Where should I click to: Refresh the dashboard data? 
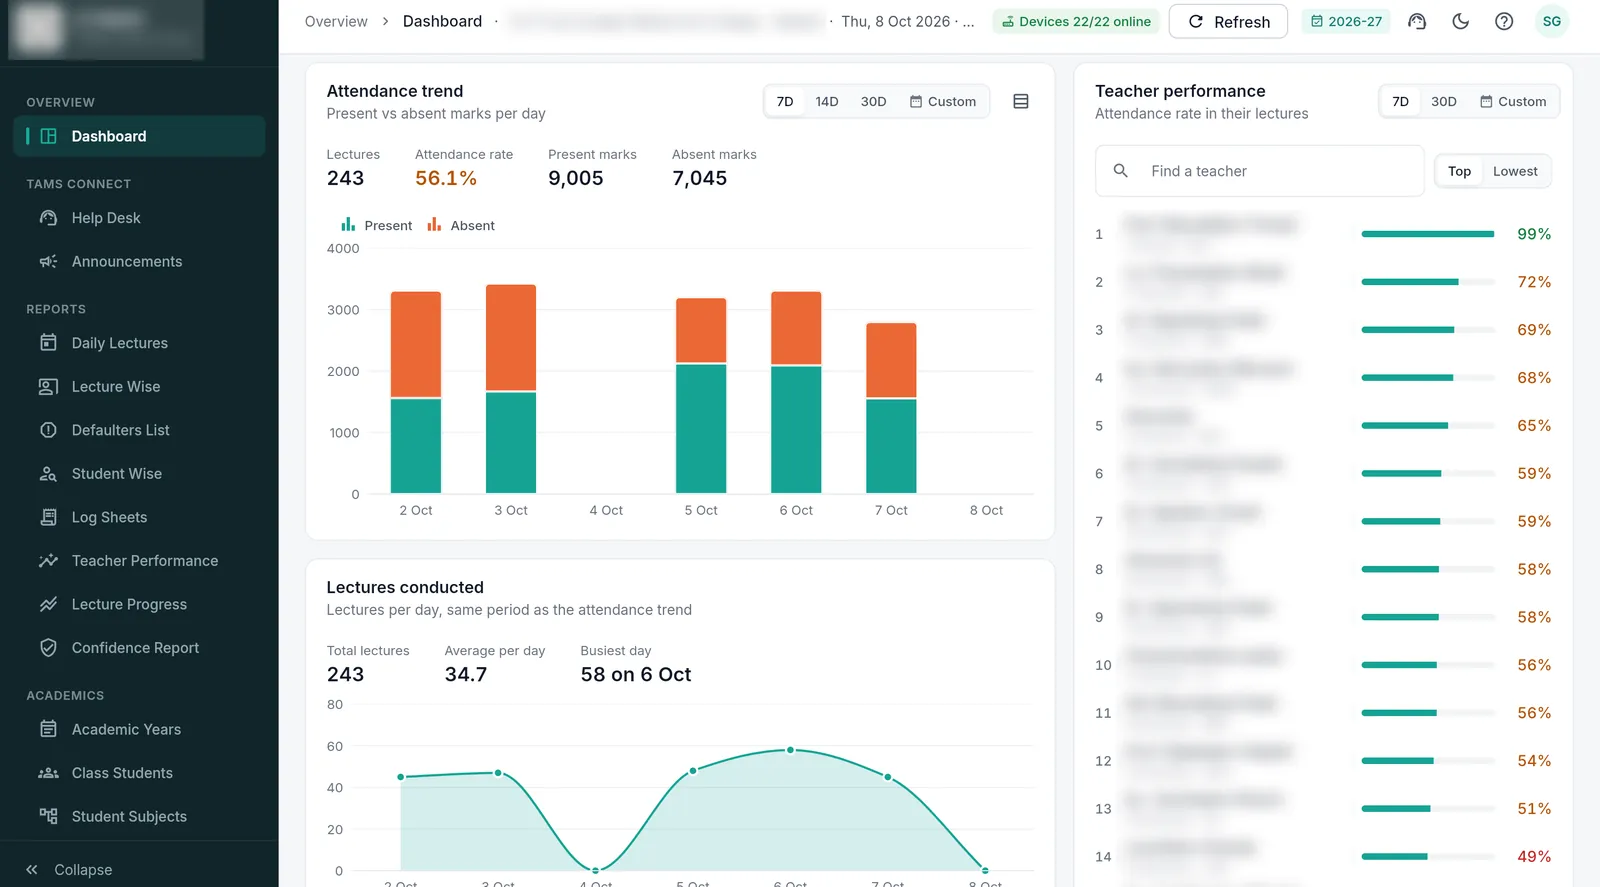[1228, 21]
